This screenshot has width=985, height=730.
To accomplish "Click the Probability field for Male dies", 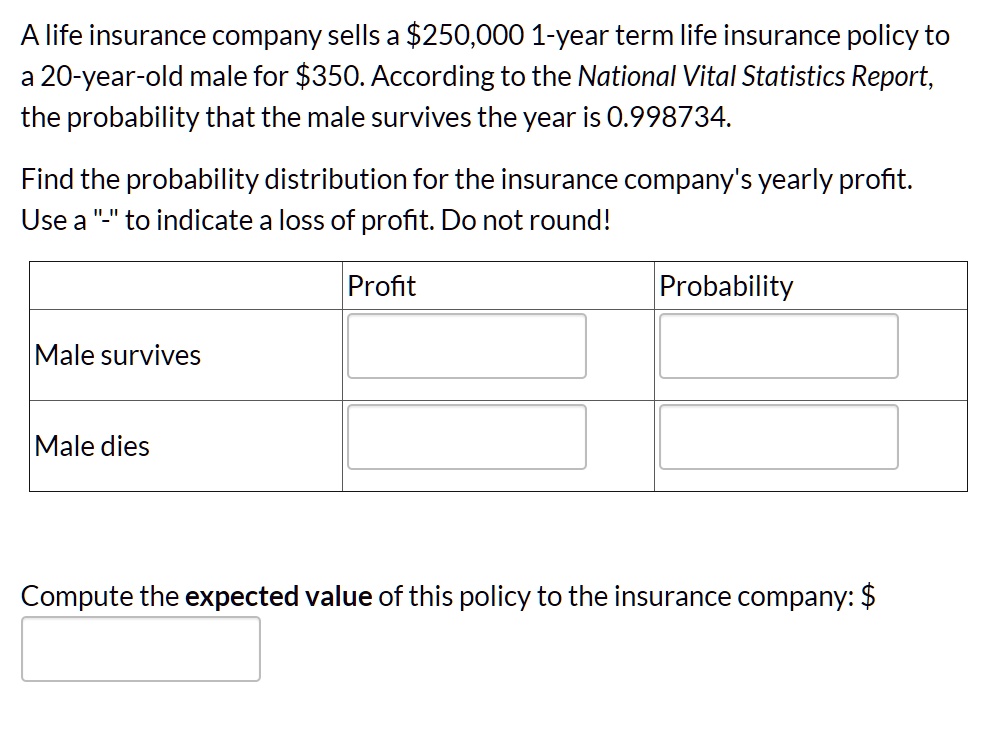I will (778, 437).
